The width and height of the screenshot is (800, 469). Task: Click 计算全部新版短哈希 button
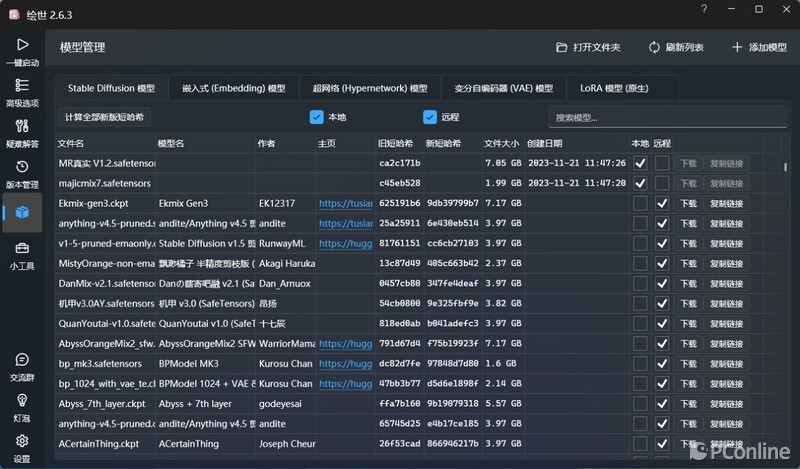[x=104, y=117]
